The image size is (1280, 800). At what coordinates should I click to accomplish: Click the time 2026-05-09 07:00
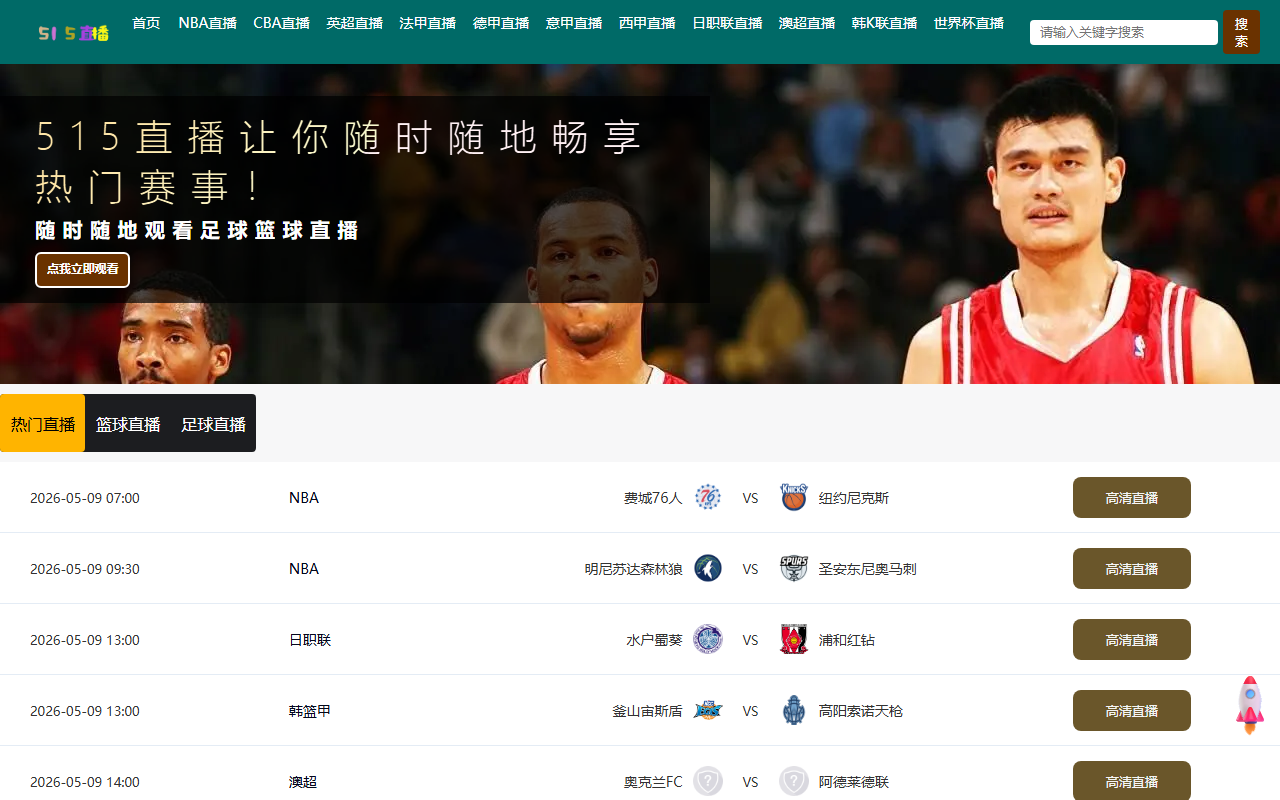85,498
